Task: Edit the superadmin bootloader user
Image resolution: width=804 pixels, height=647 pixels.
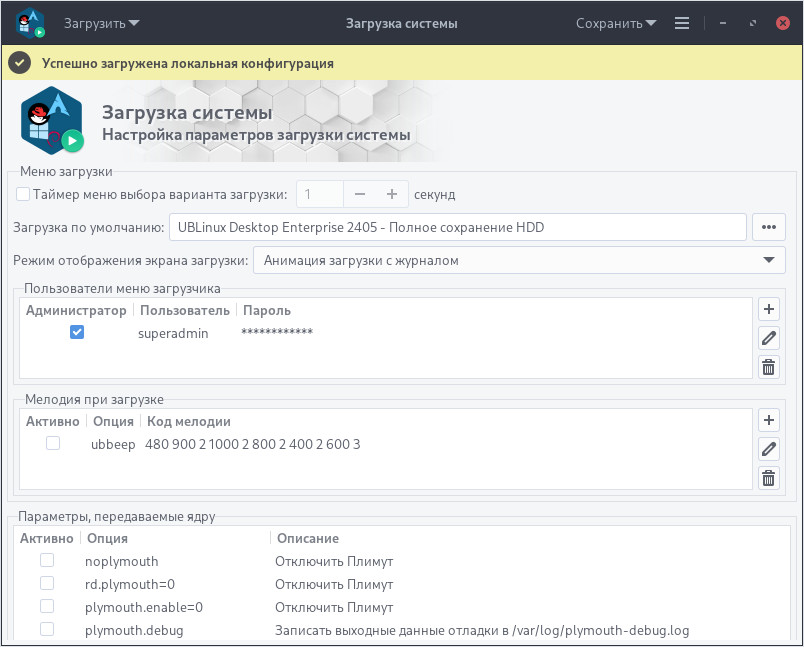Action: [768, 338]
